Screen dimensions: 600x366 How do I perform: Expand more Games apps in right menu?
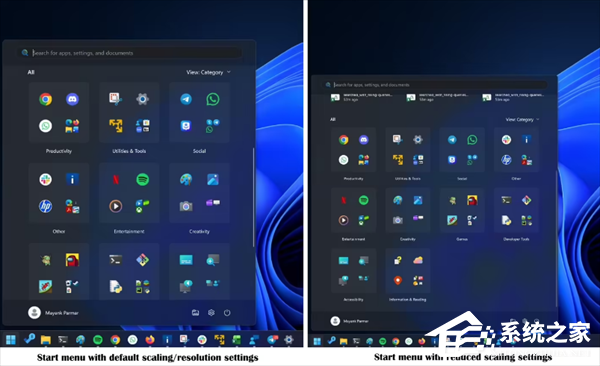(x=472, y=220)
